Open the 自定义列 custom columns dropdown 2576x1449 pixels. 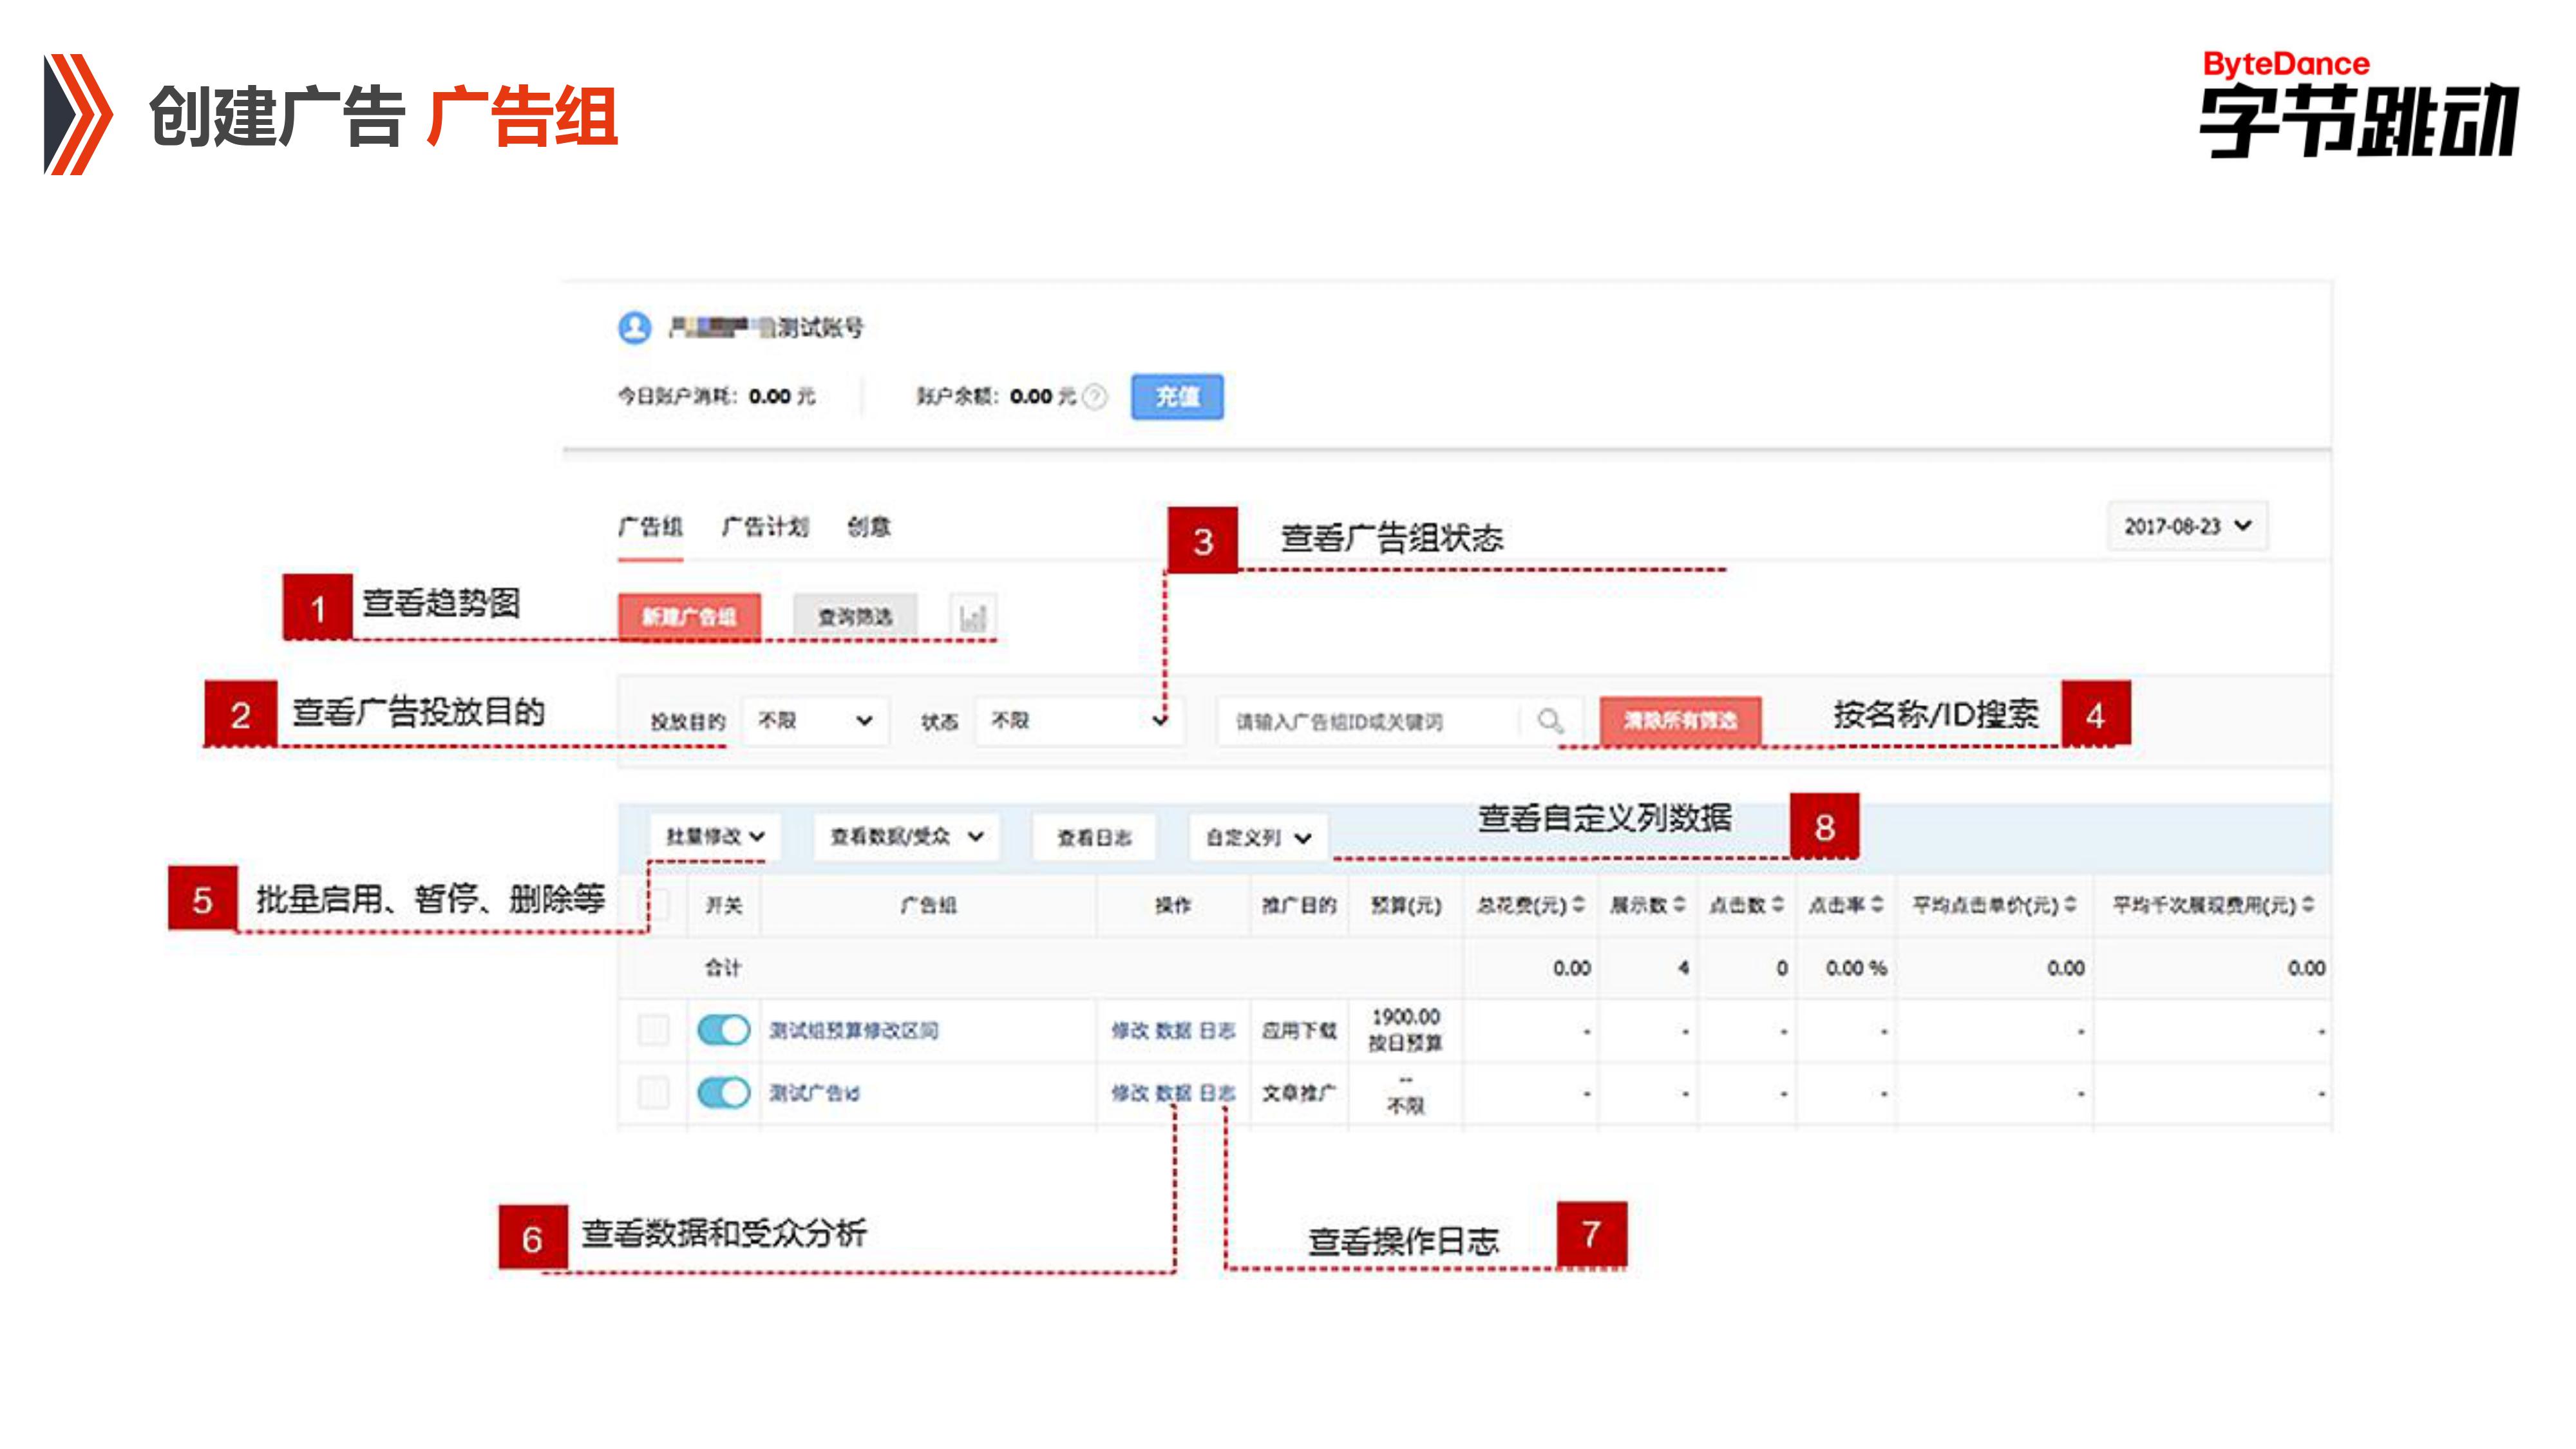pyautogui.click(x=1258, y=837)
